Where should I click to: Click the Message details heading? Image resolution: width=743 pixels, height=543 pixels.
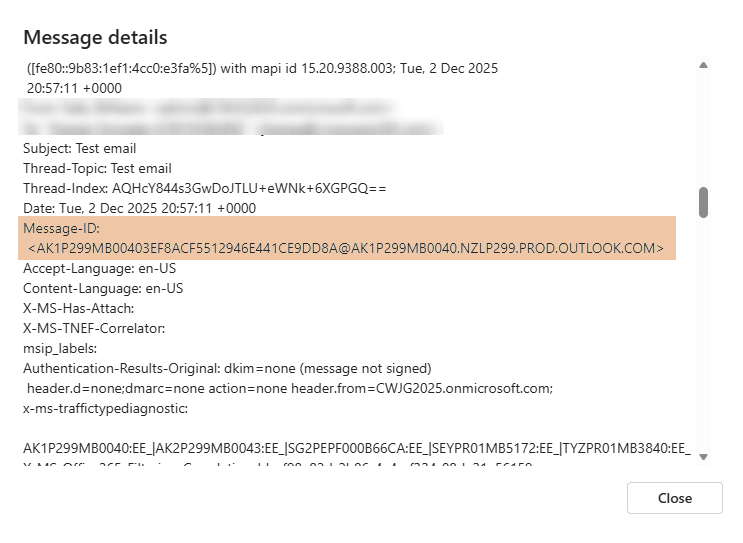95,38
